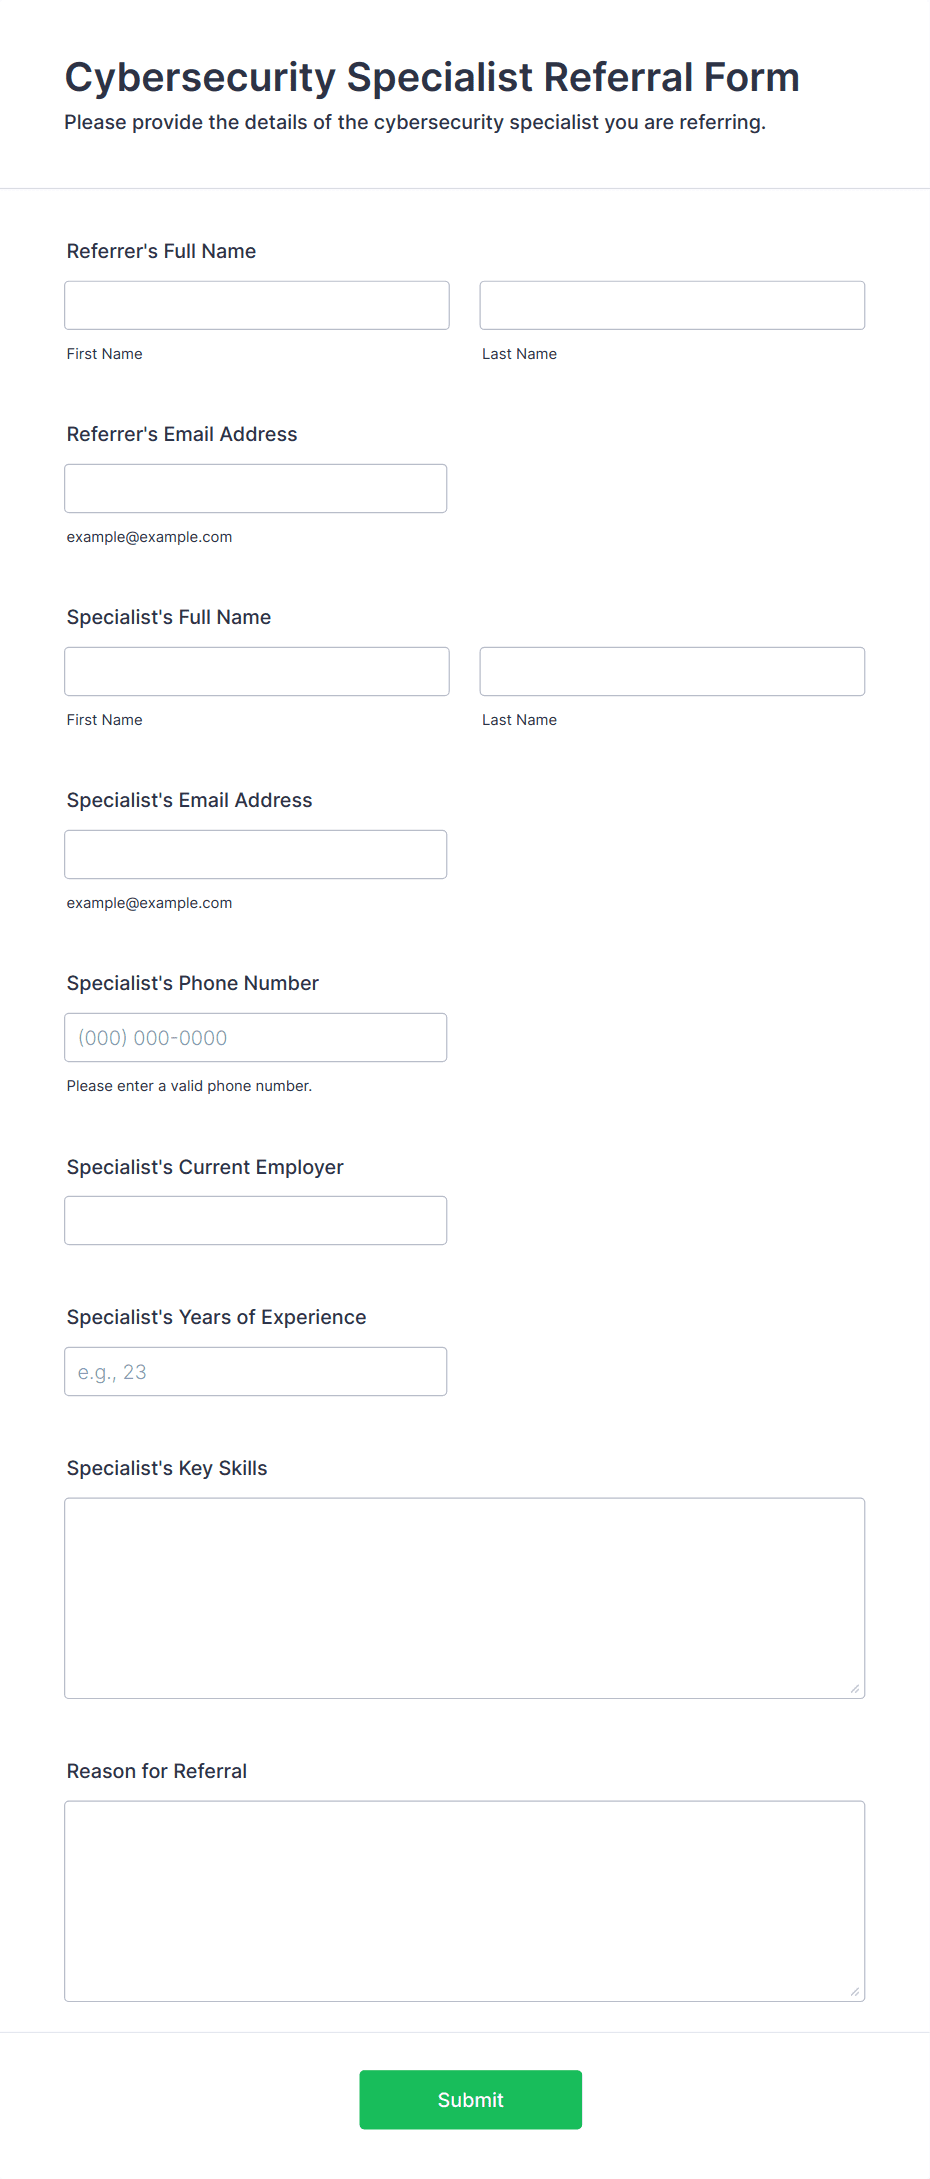Click the Referrer's First Name field
The height and width of the screenshot is (2179, 930).
pos(257,305)
